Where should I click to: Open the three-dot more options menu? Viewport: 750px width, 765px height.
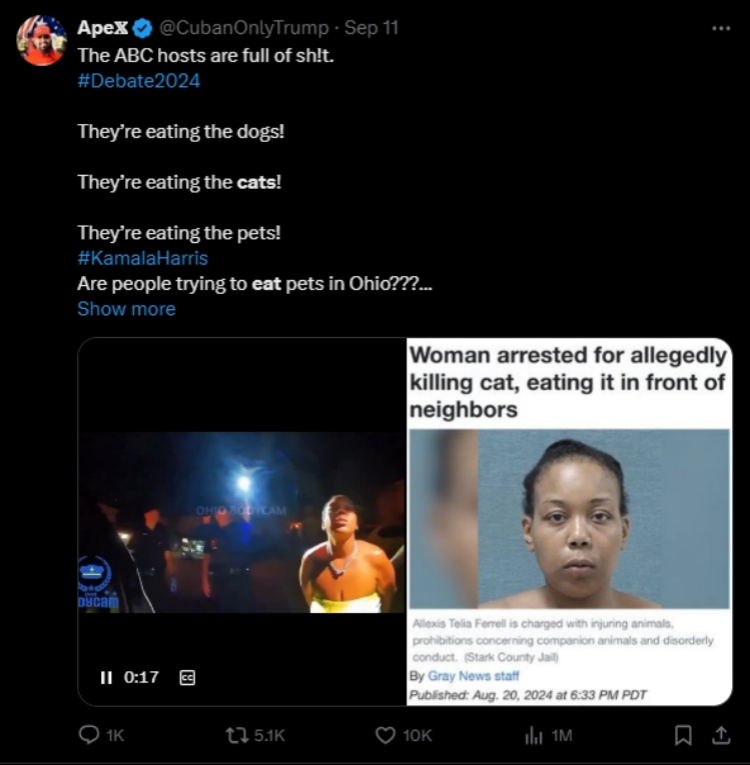coord(720,28)
